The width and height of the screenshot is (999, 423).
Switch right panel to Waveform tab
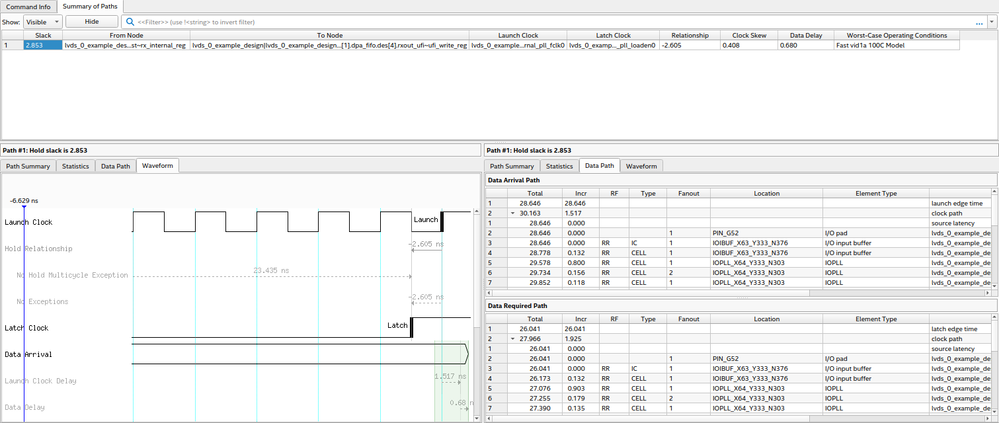point(641,166)
